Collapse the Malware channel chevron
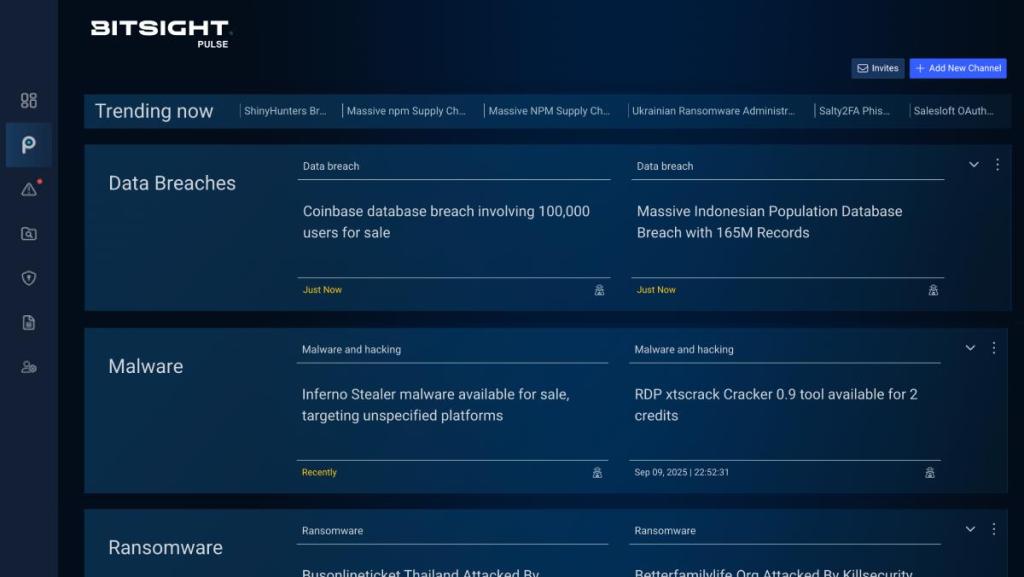 970,348
